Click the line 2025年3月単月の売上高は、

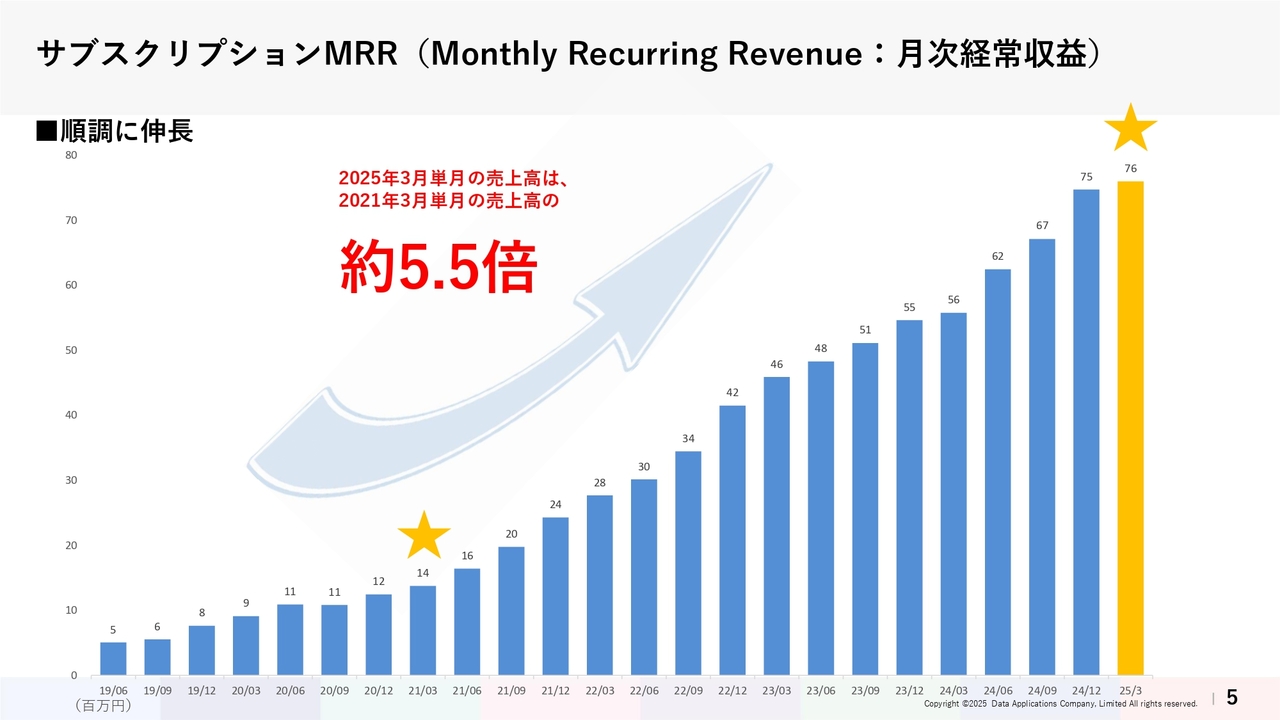click(454, 178)
